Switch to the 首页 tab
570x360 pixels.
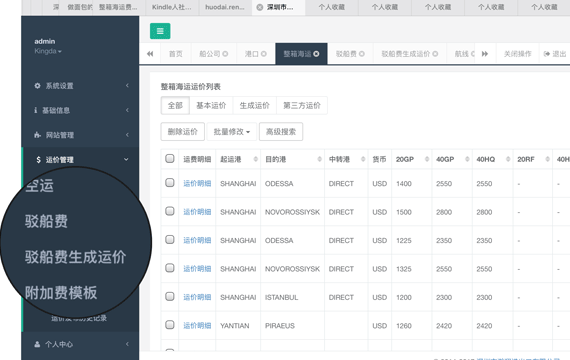tap(176, 54)
